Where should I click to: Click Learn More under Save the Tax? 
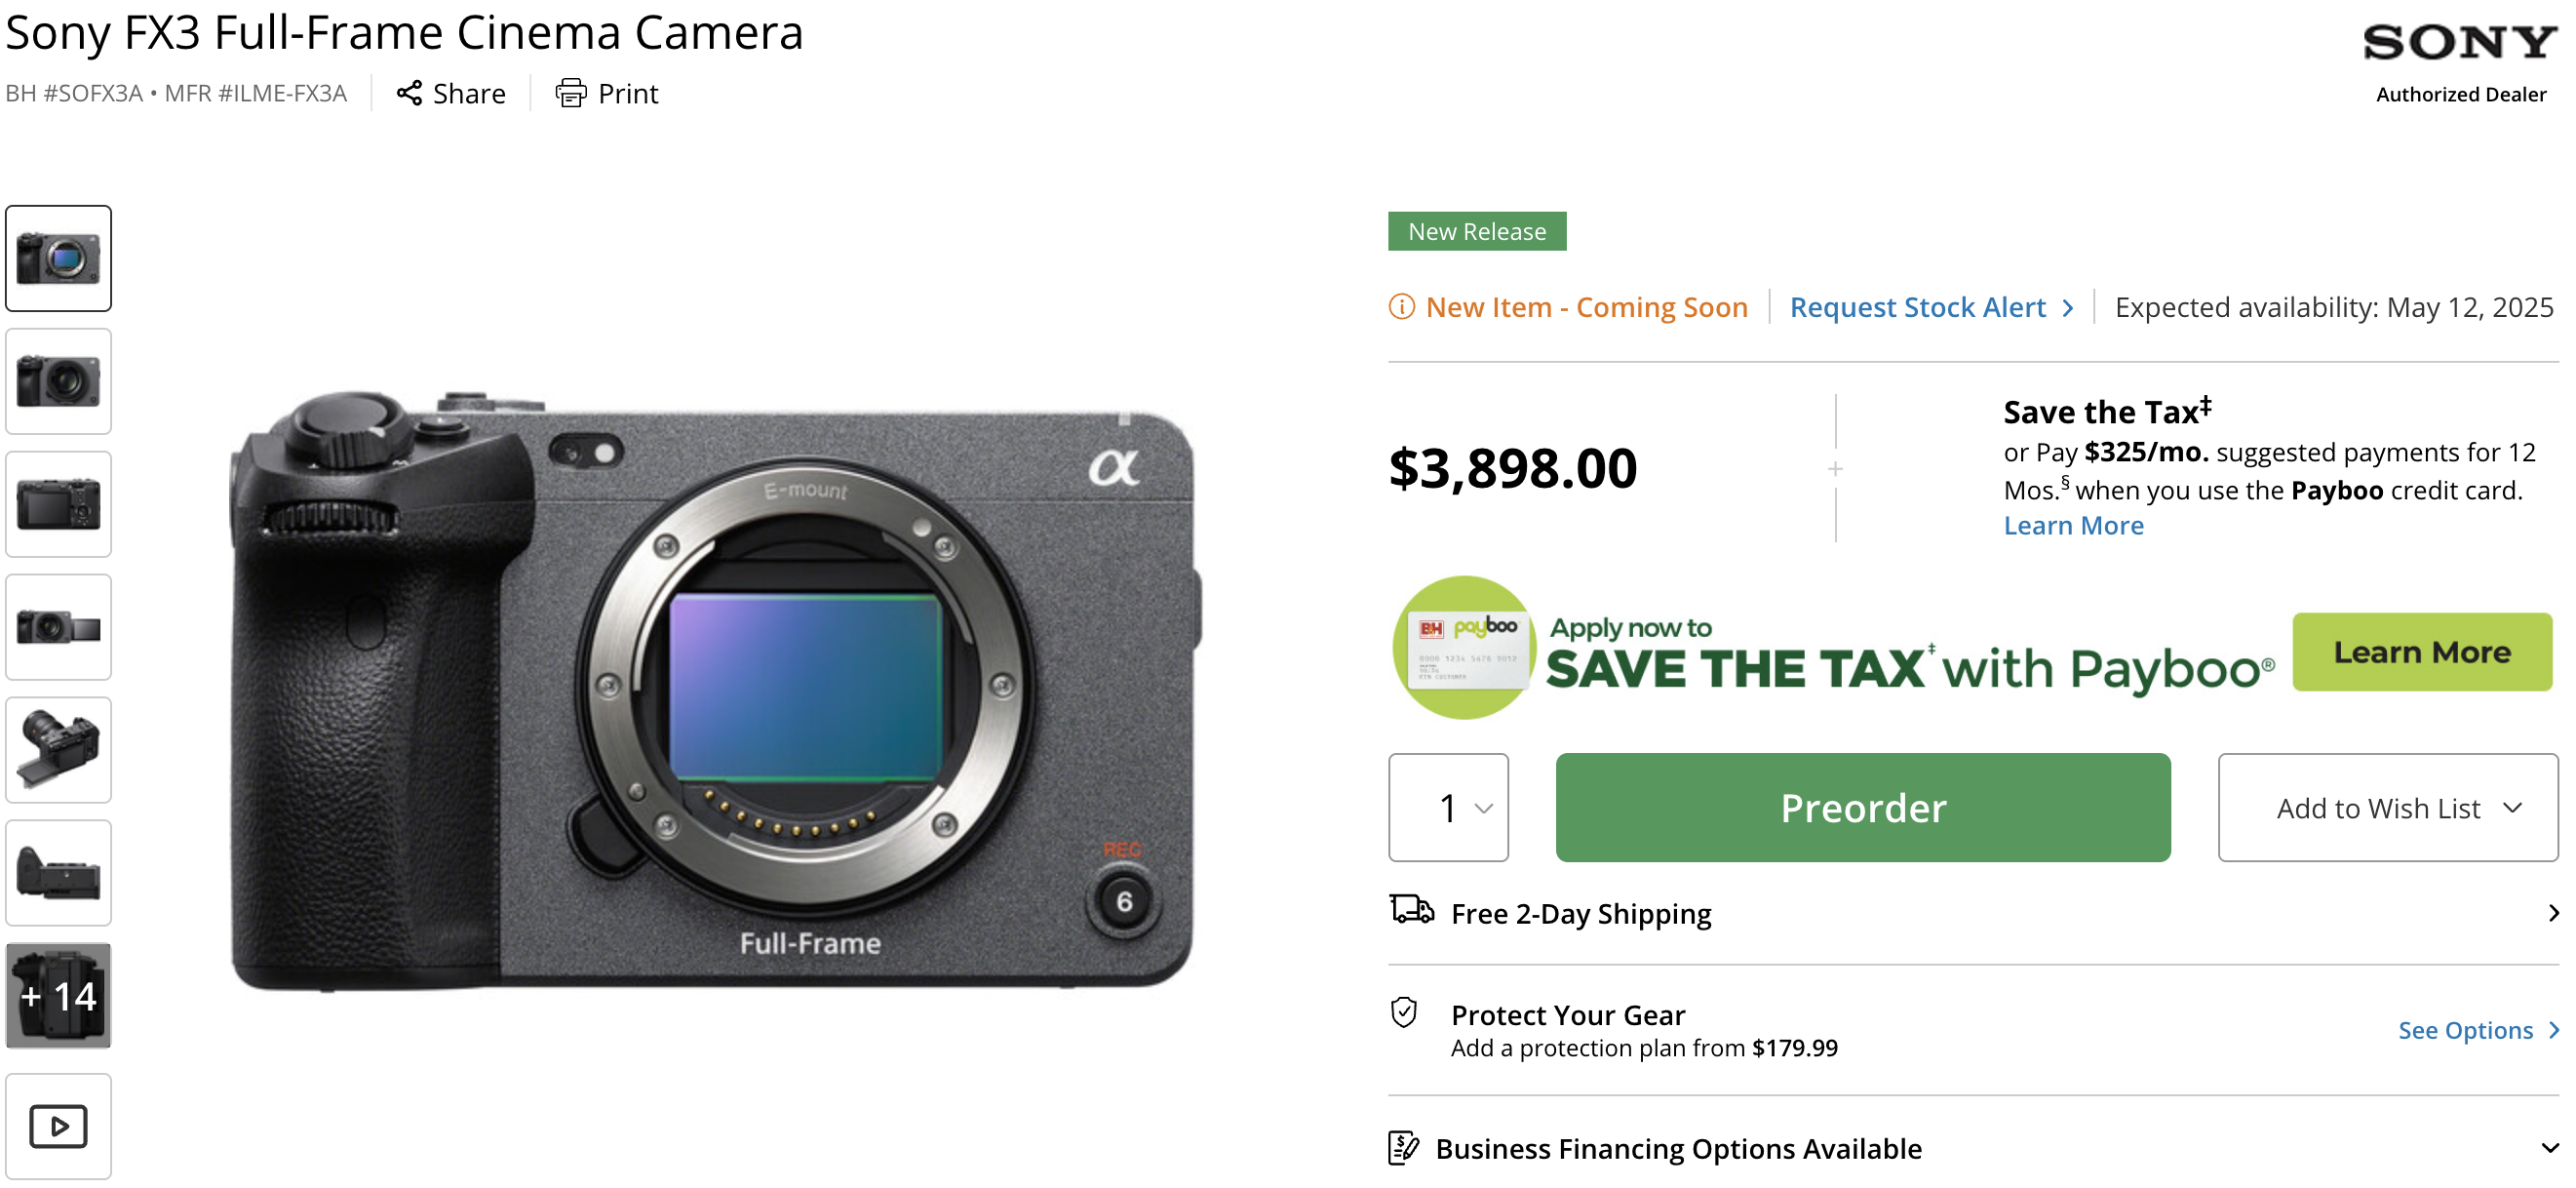[2073, 526]
